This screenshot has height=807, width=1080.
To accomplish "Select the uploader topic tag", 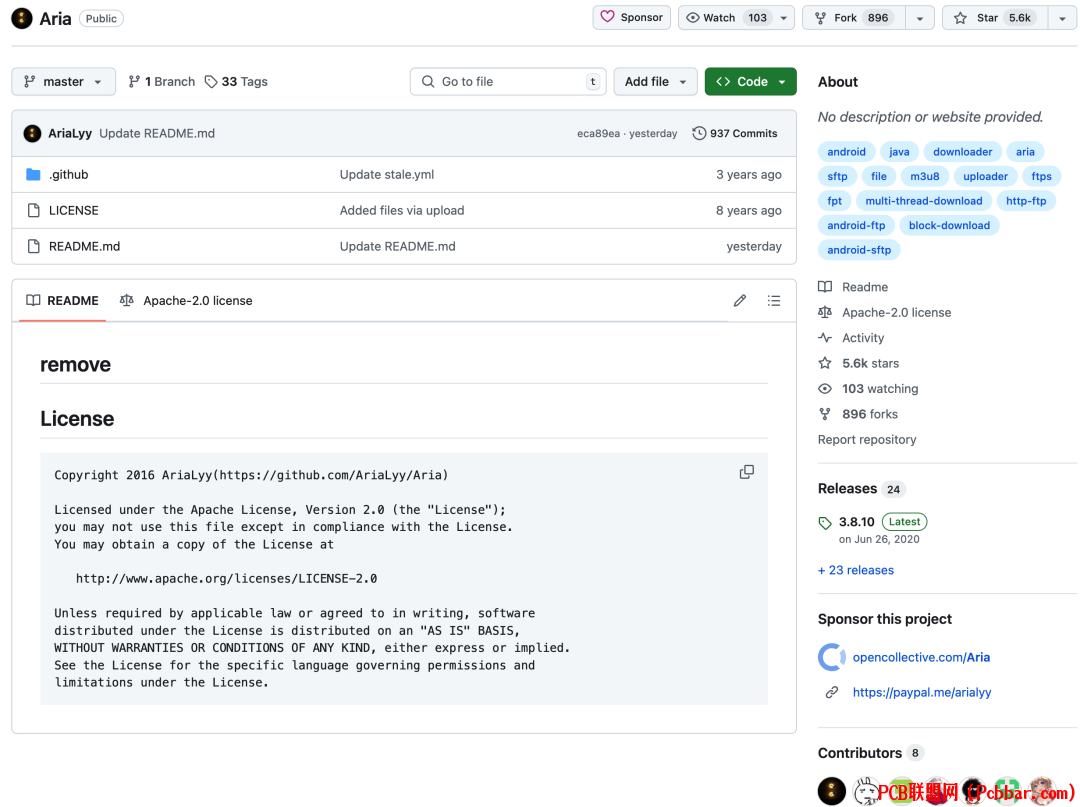I will [x=986, y=177].
